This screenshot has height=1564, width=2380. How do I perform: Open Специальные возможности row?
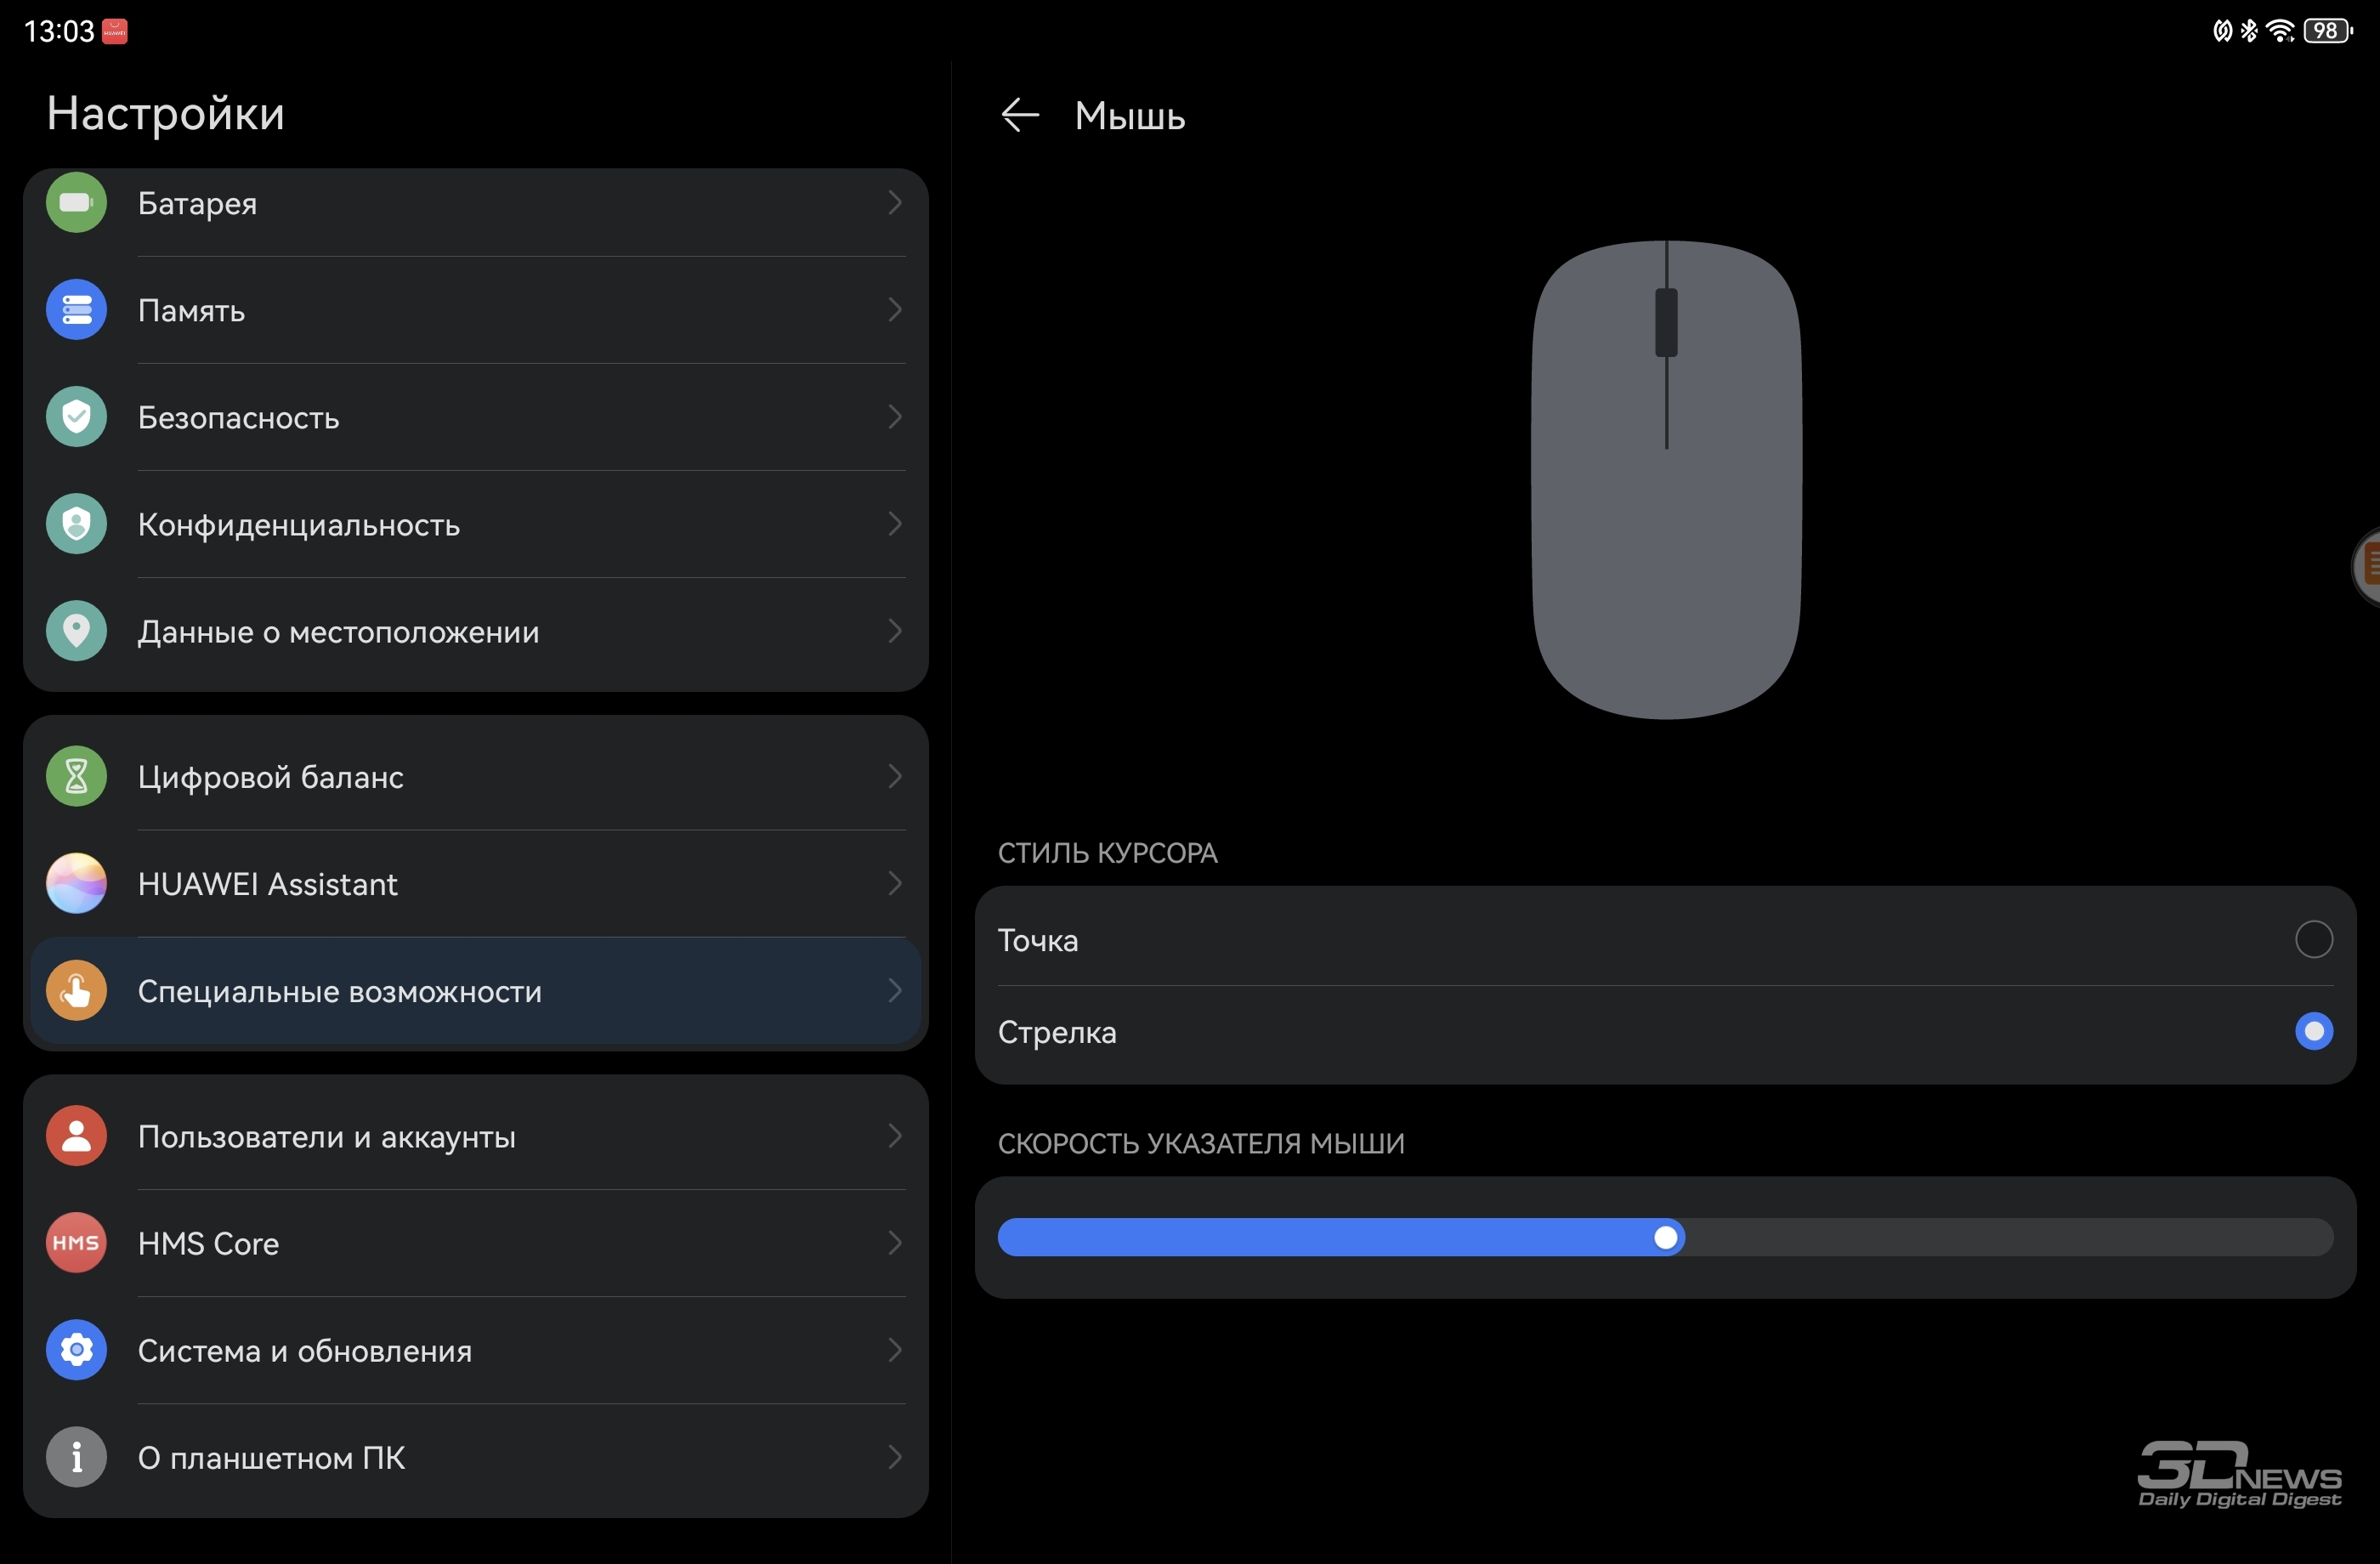click(x=476, y=991)
